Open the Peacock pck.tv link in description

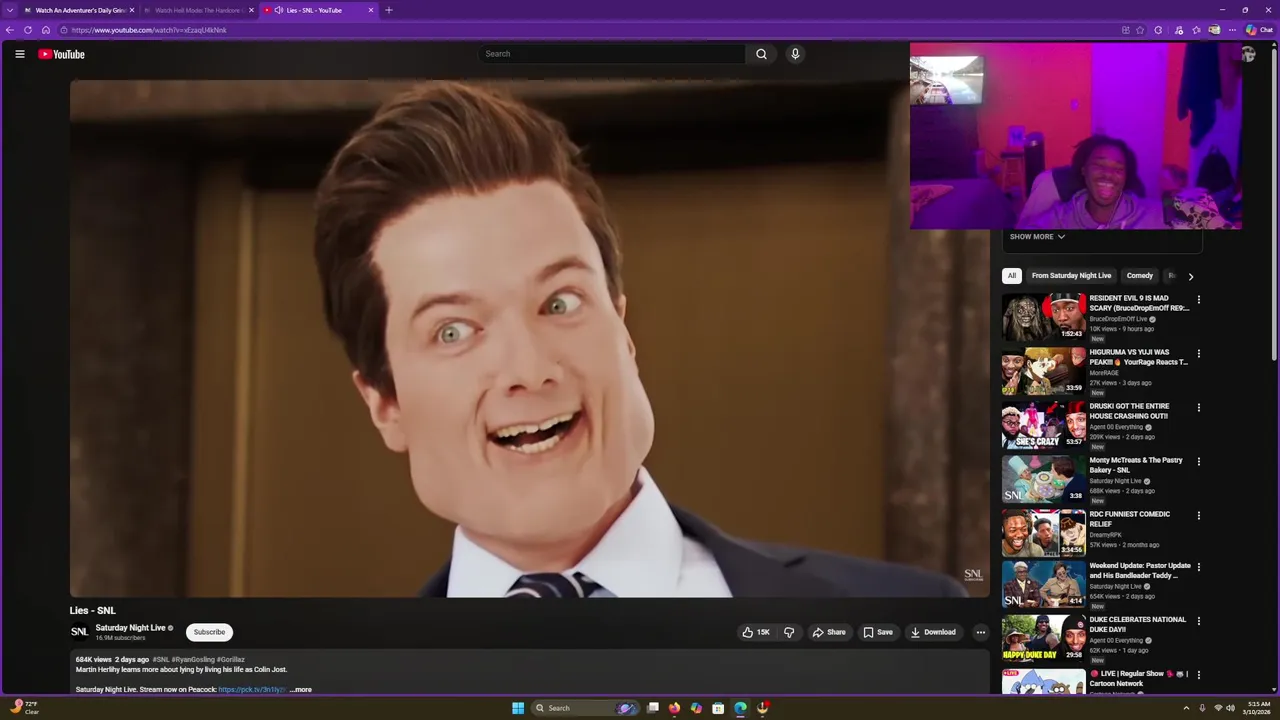pyautogui.click(x=252, y=689)
